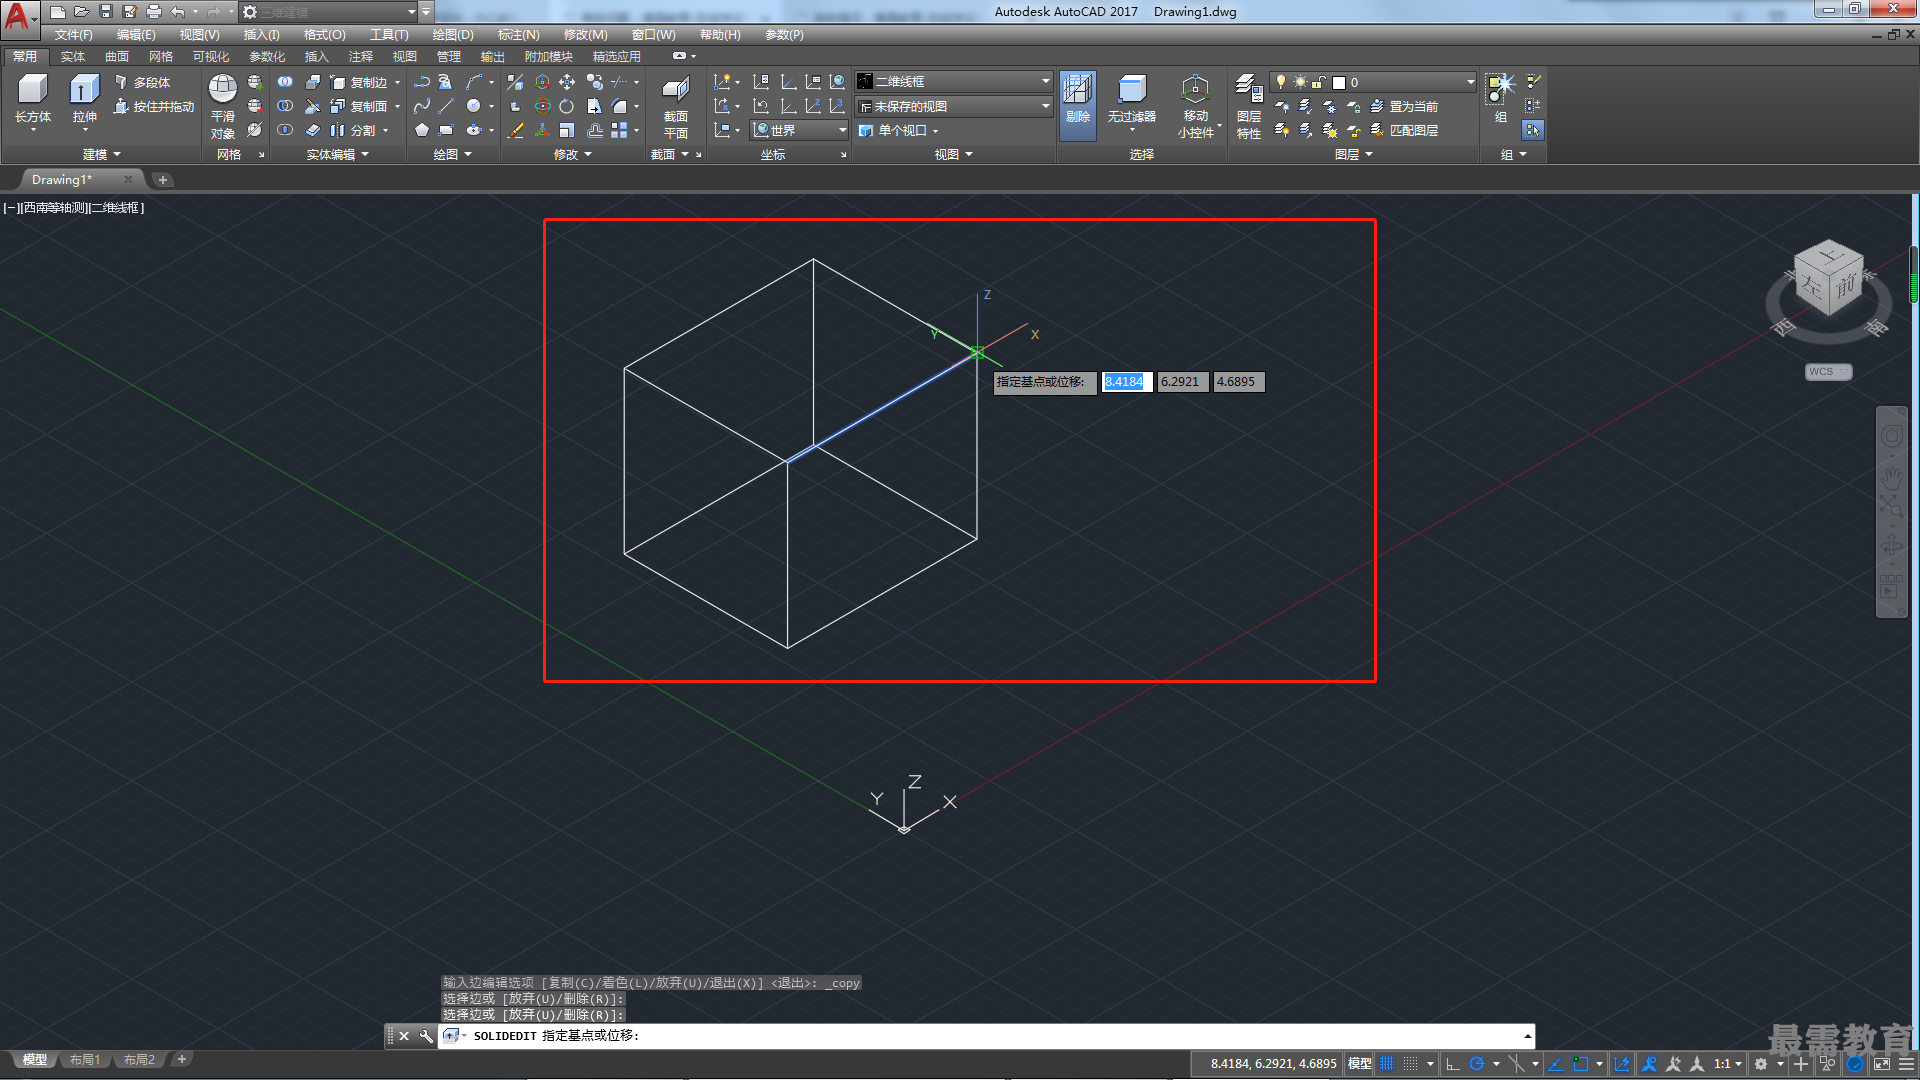Open the 世界 UCS dropdown
The image size is (1920, 1080).
click(799, 130)
